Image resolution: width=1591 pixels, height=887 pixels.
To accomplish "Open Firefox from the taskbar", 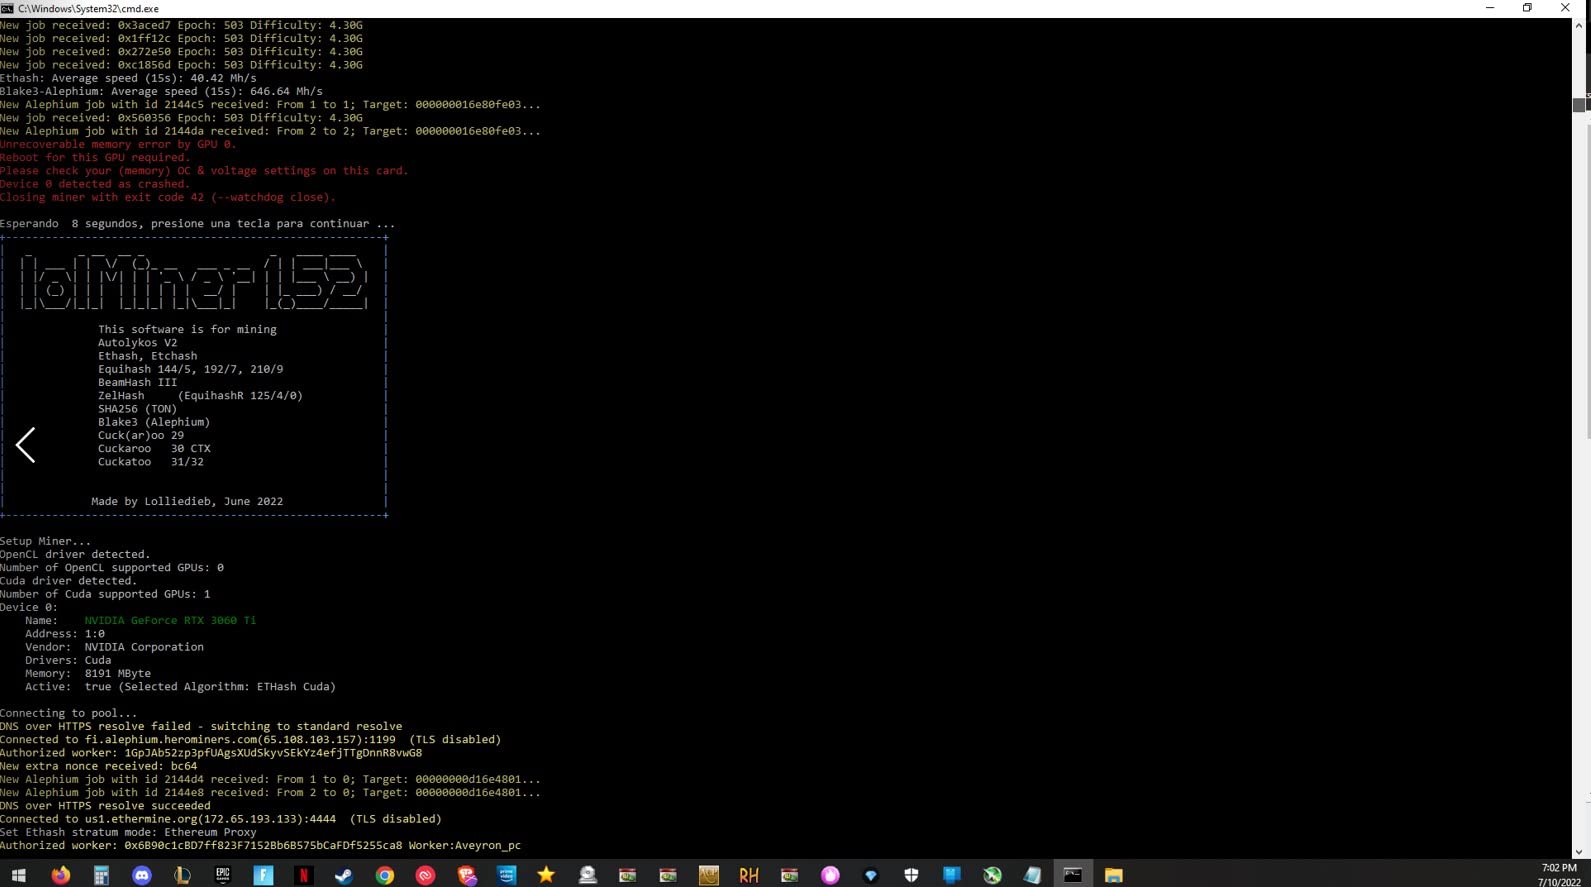I will click(x=61, y=875).
